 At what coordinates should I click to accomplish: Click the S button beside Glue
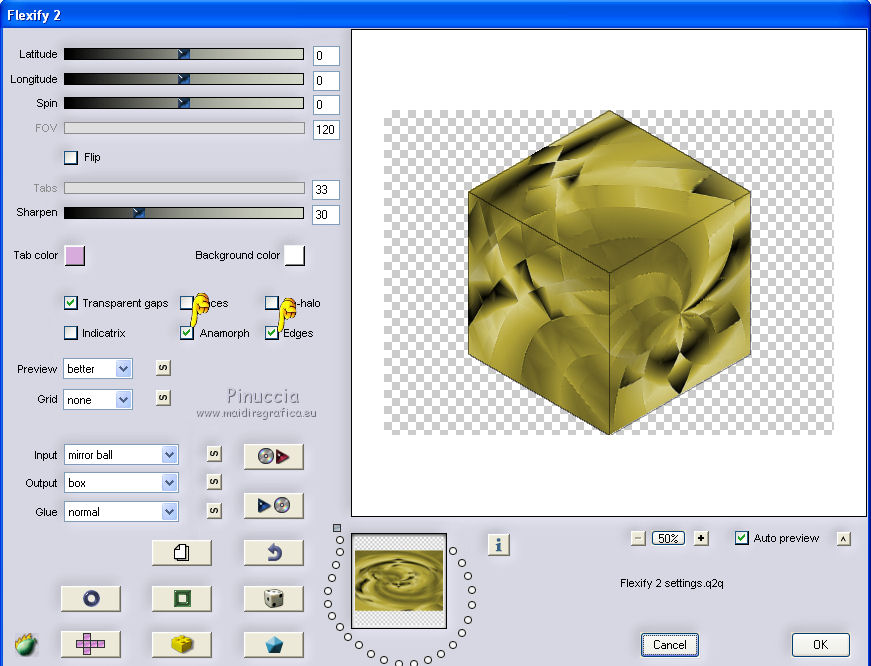coord(214,510)
